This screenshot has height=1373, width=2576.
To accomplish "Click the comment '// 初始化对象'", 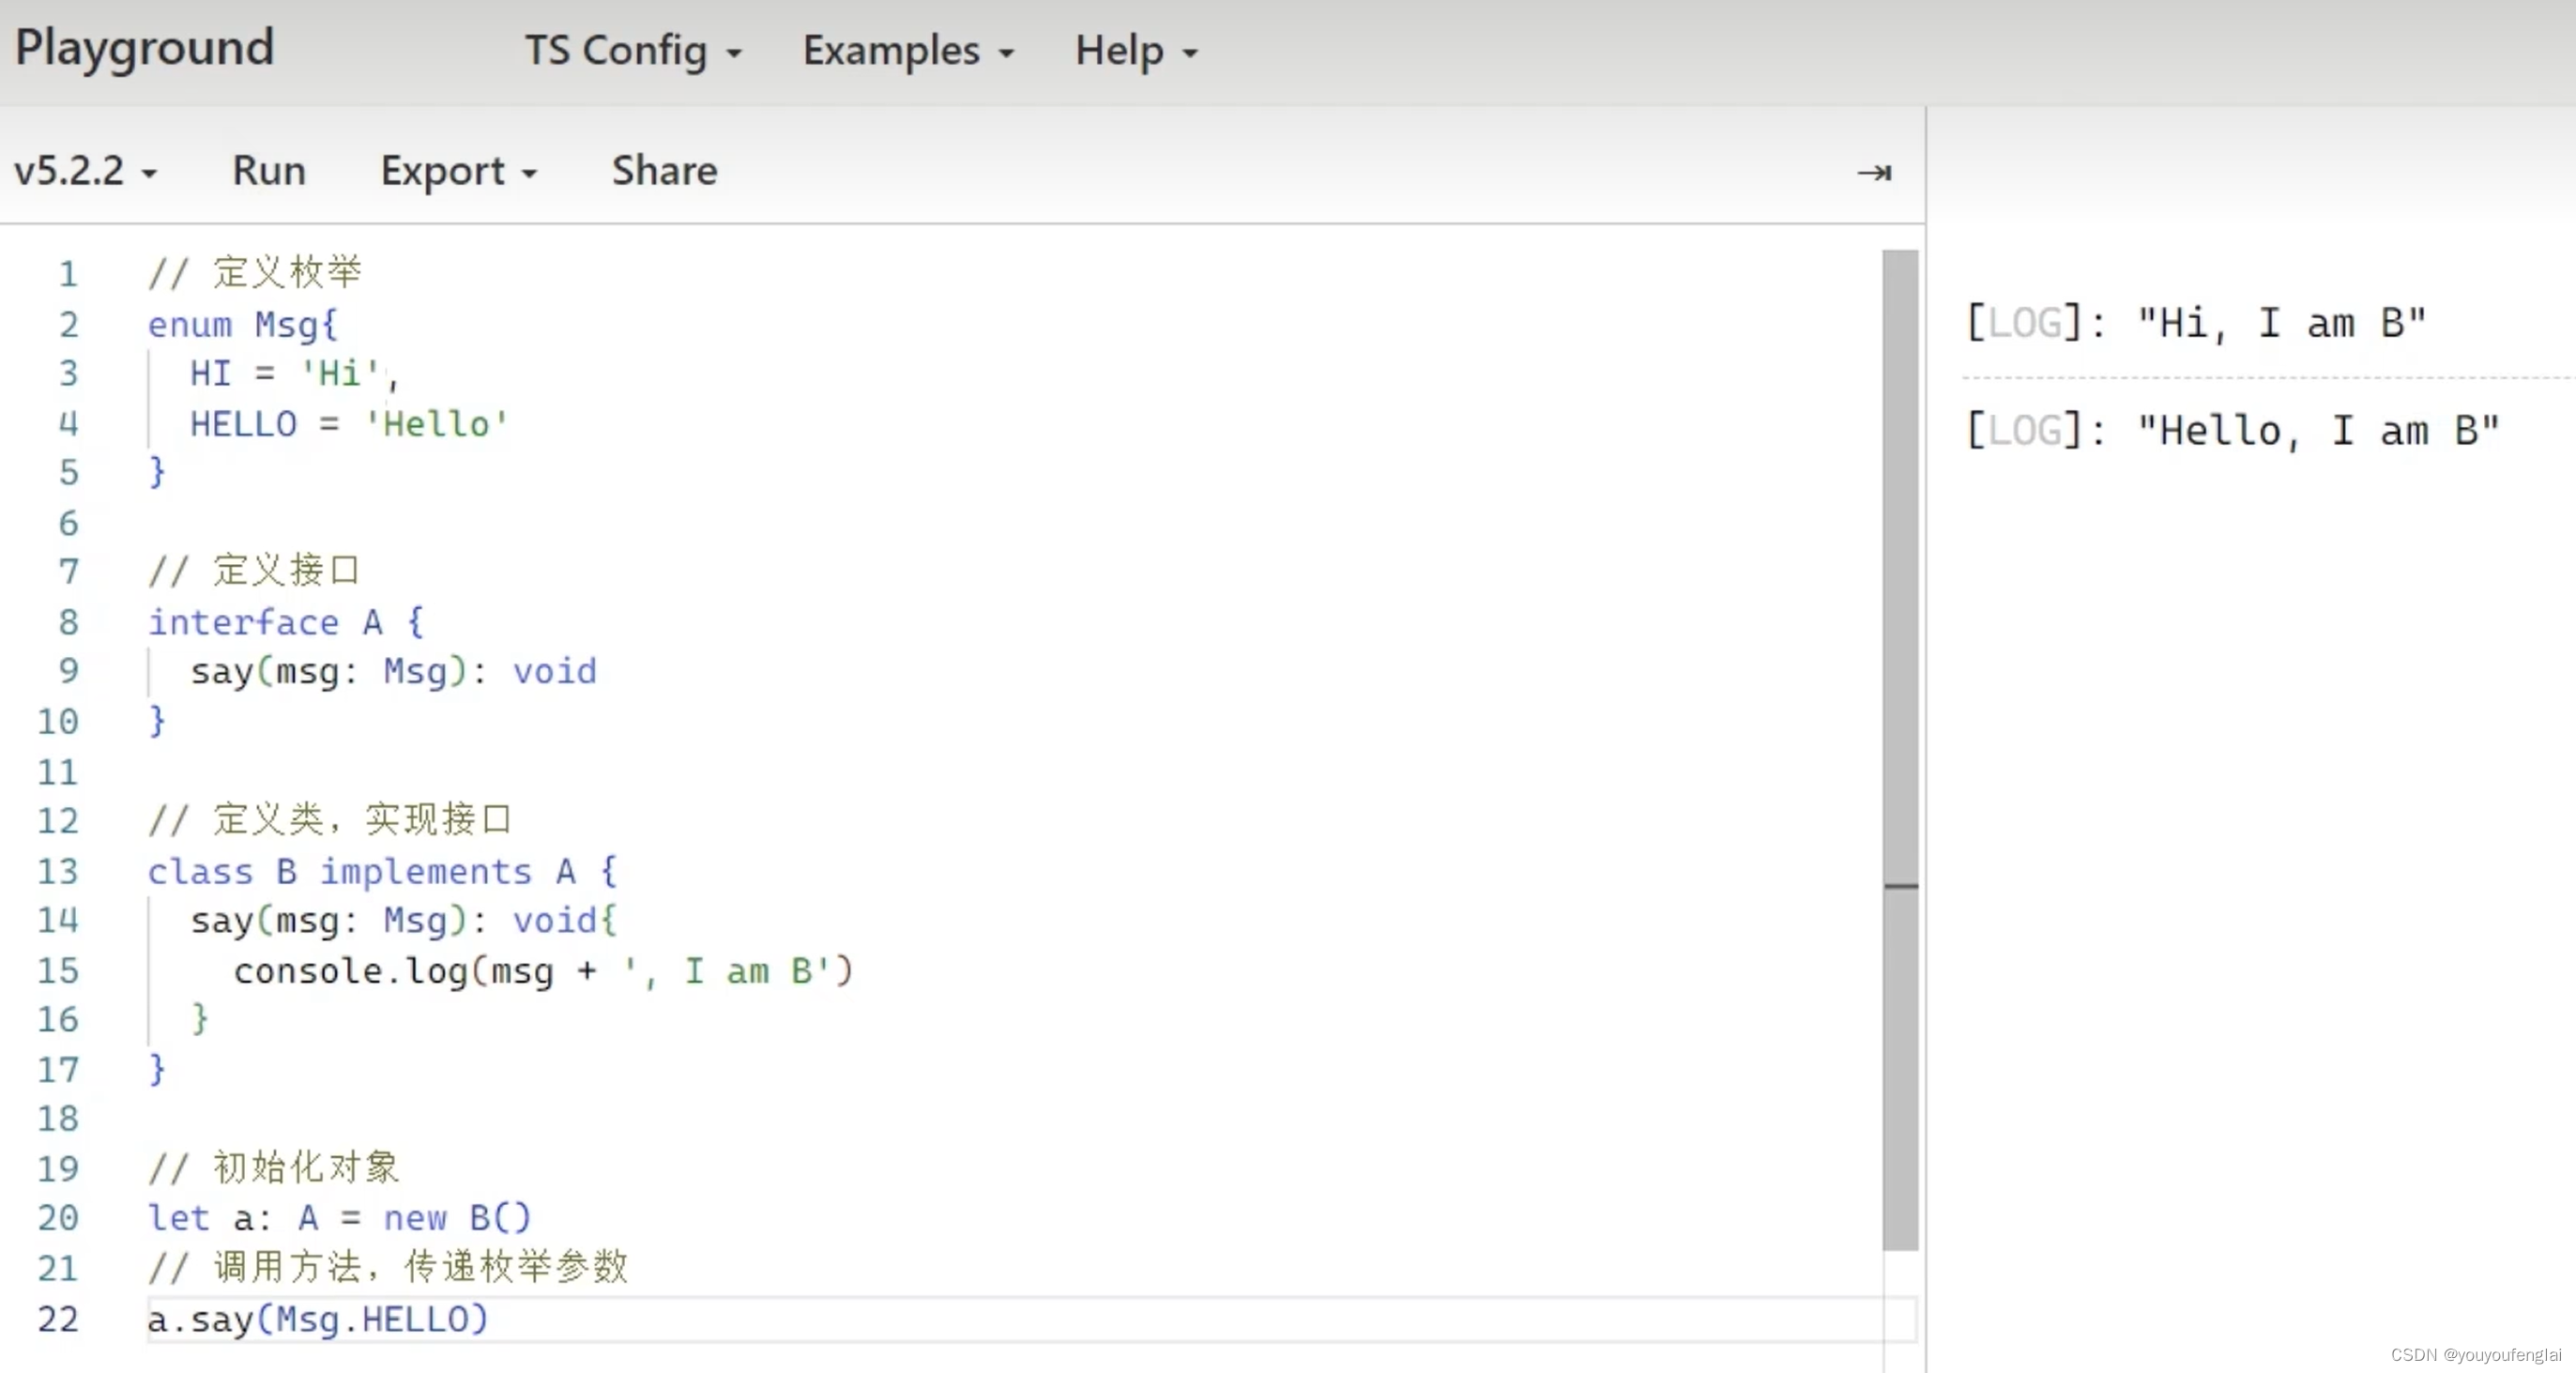I will tap(274, 1167).
